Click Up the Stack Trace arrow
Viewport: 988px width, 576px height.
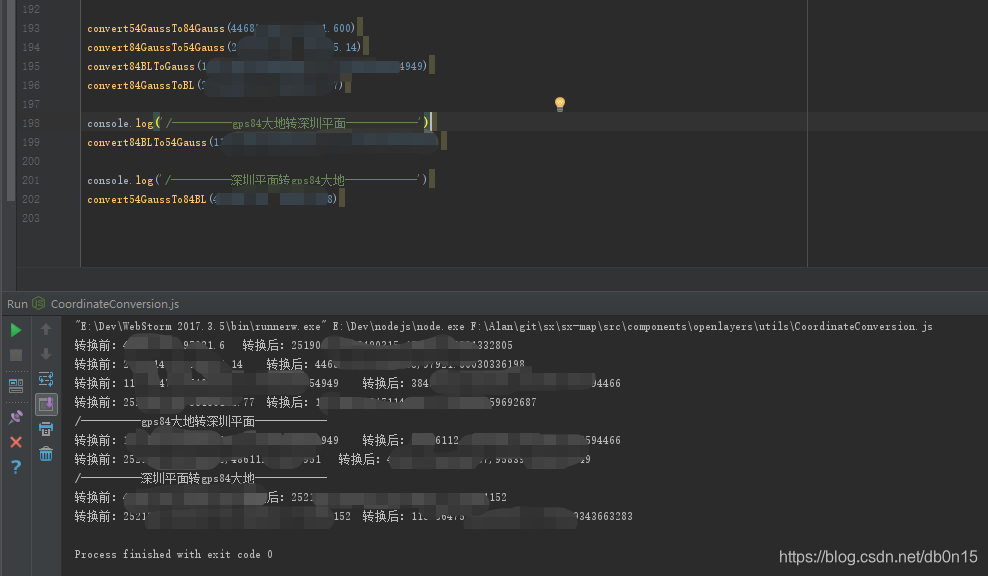pyautogui.click(x=46, y=329)
